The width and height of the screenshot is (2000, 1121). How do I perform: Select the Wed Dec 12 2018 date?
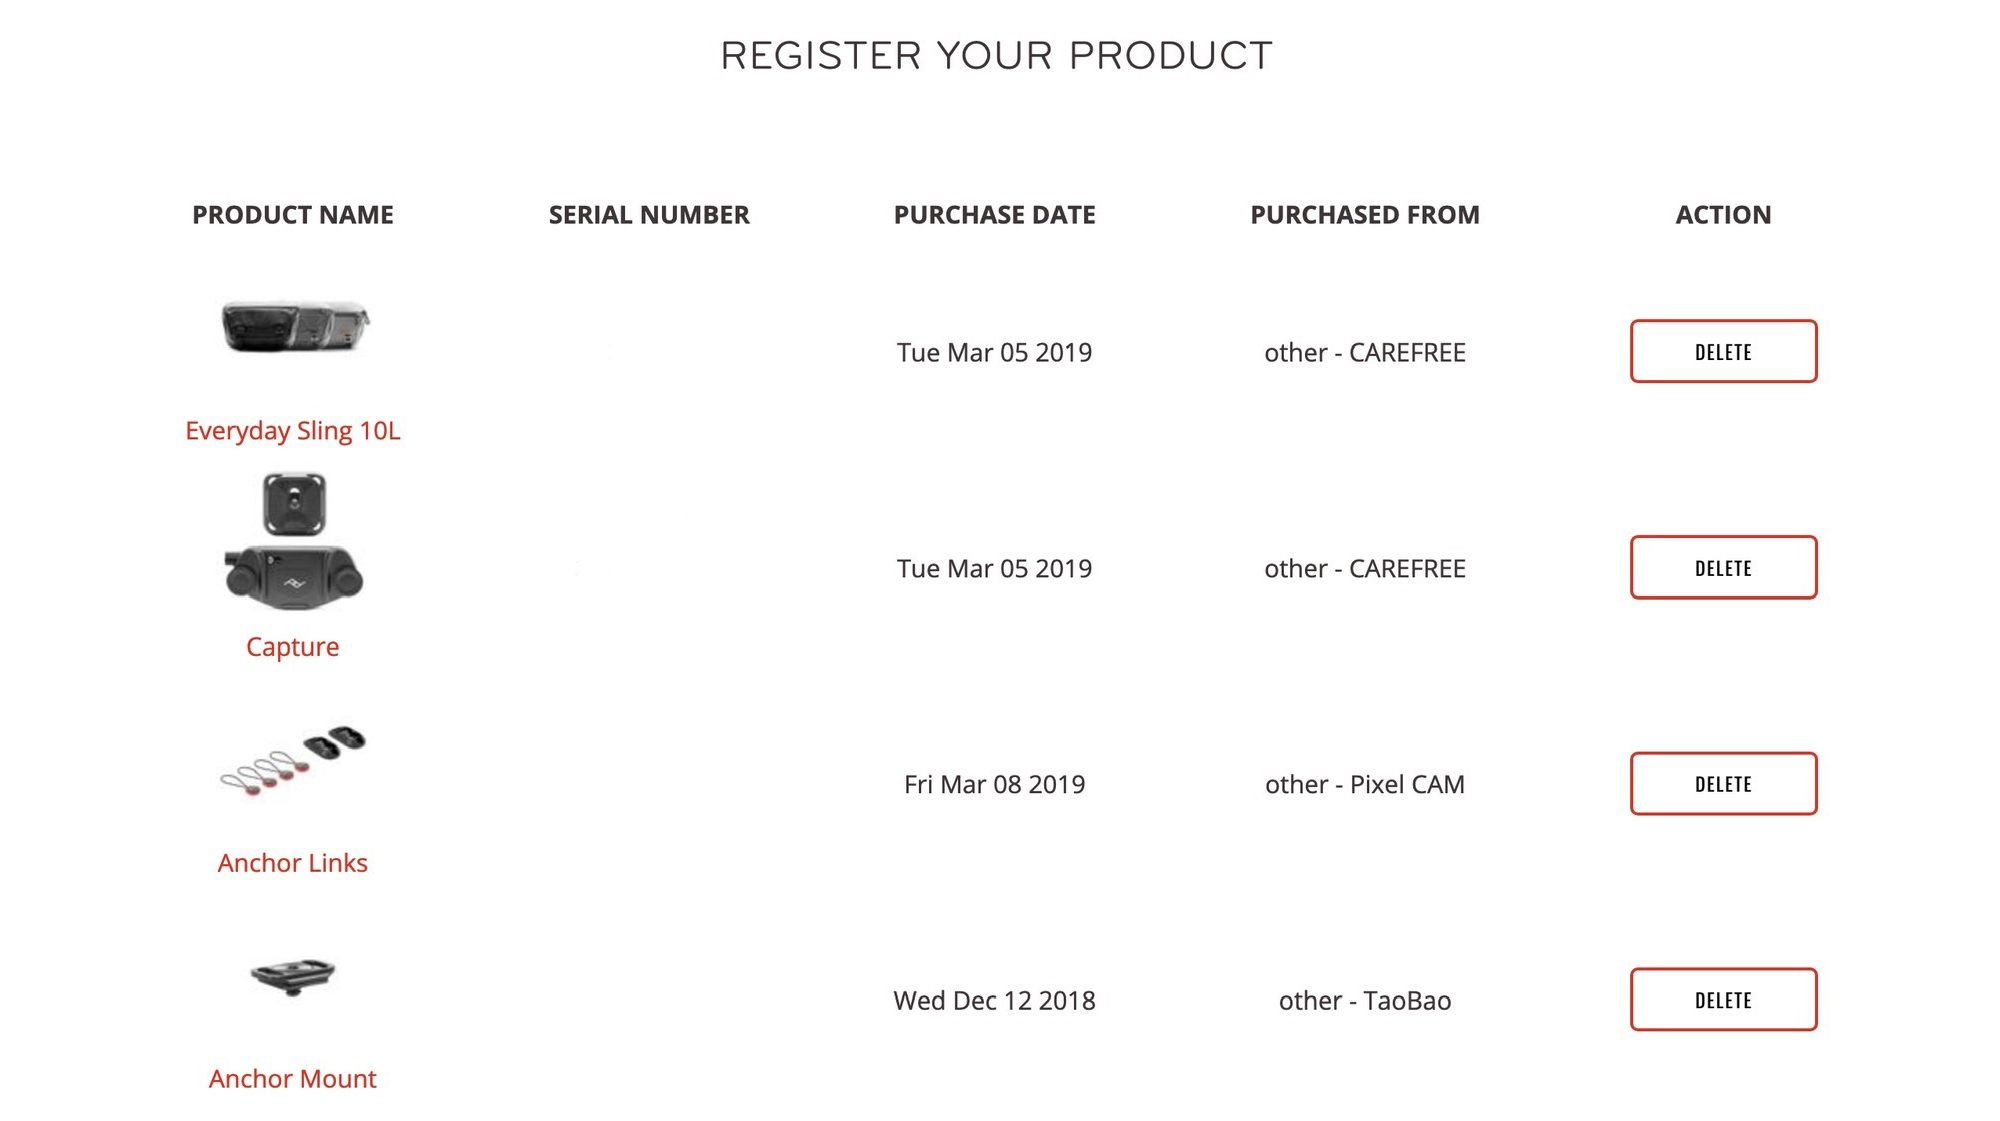(x=995, y=1001)
